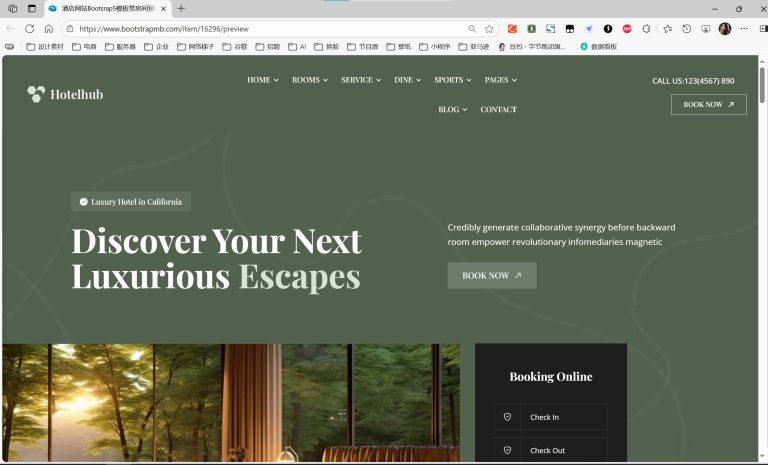Click the BOOK NOW button under hero text
The width and height of the screenshot is (768, 465).
pos(492,275)
